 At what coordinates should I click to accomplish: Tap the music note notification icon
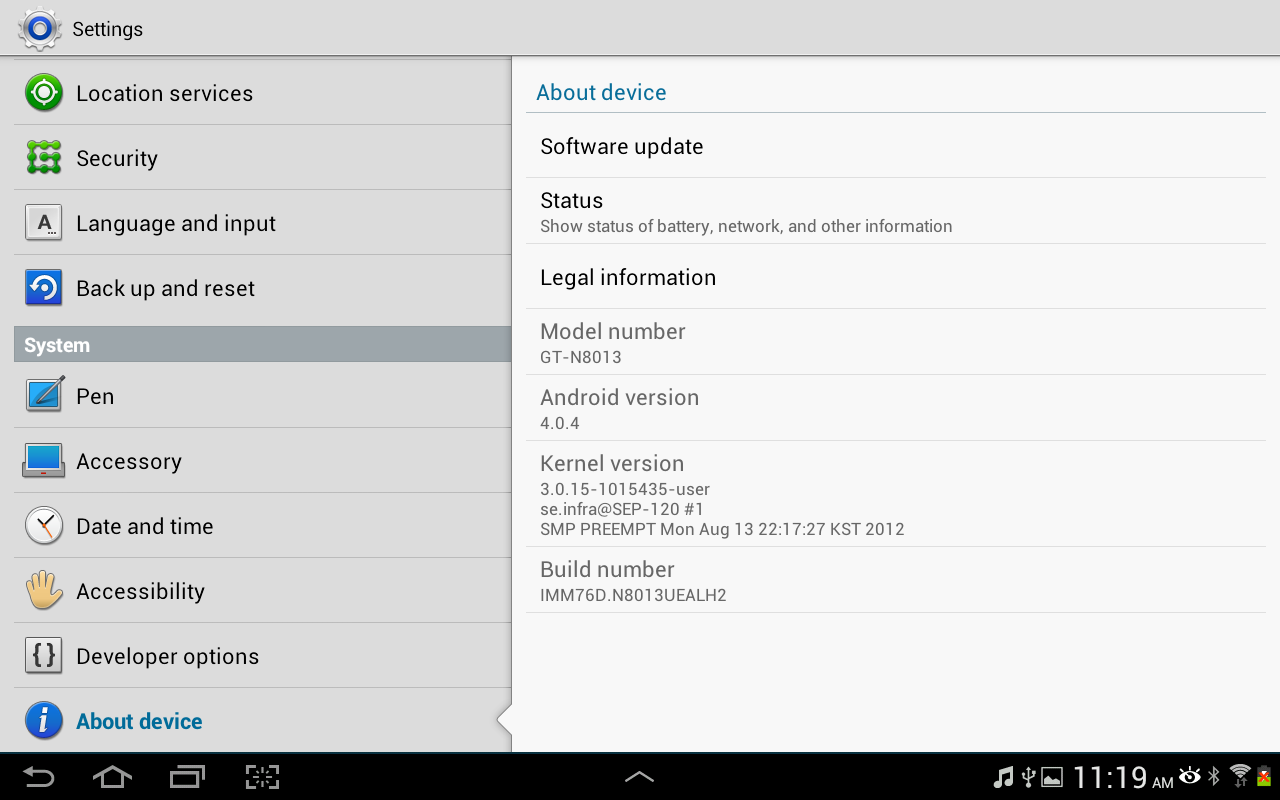(1003, 777)
